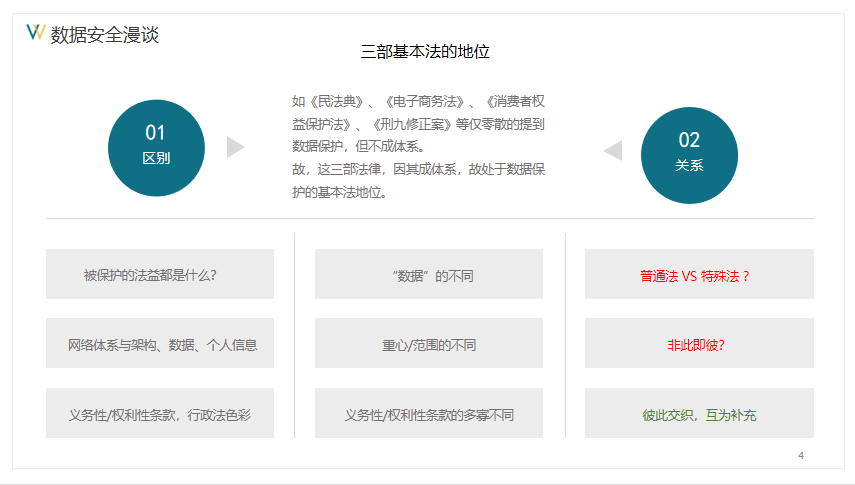Click 网络体系与架构、数据、个人信息 box
855x485 pixels.
[160, 344]
